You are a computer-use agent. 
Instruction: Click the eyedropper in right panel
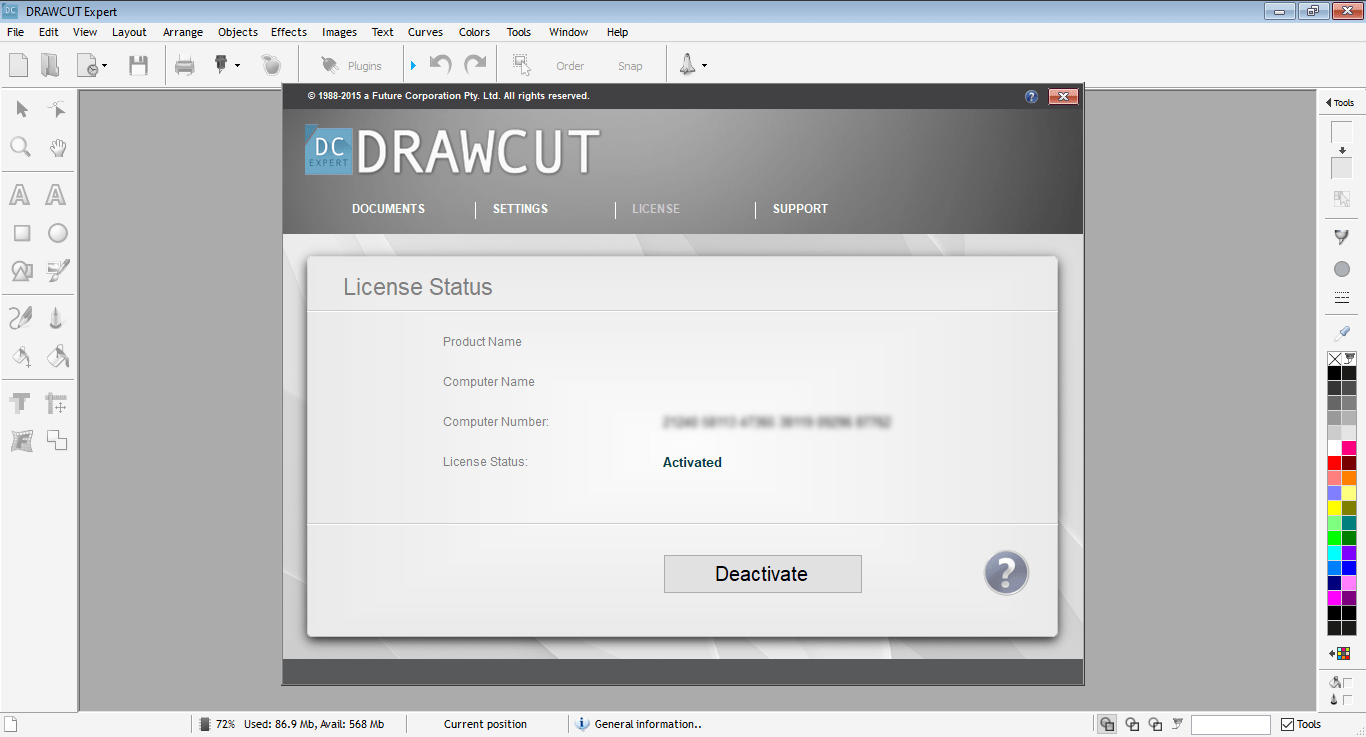click(x=1342, y=333)
